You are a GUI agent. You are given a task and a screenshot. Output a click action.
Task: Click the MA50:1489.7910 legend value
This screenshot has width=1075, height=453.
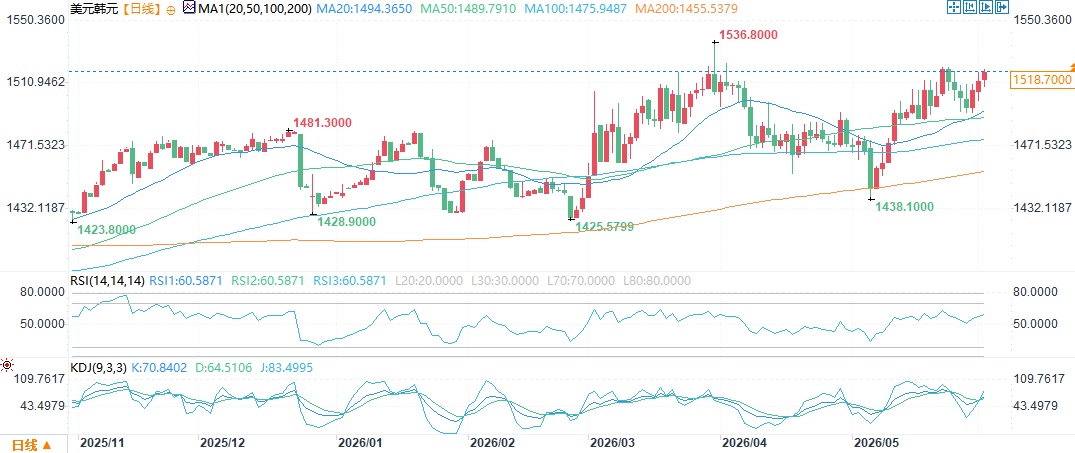466,9
